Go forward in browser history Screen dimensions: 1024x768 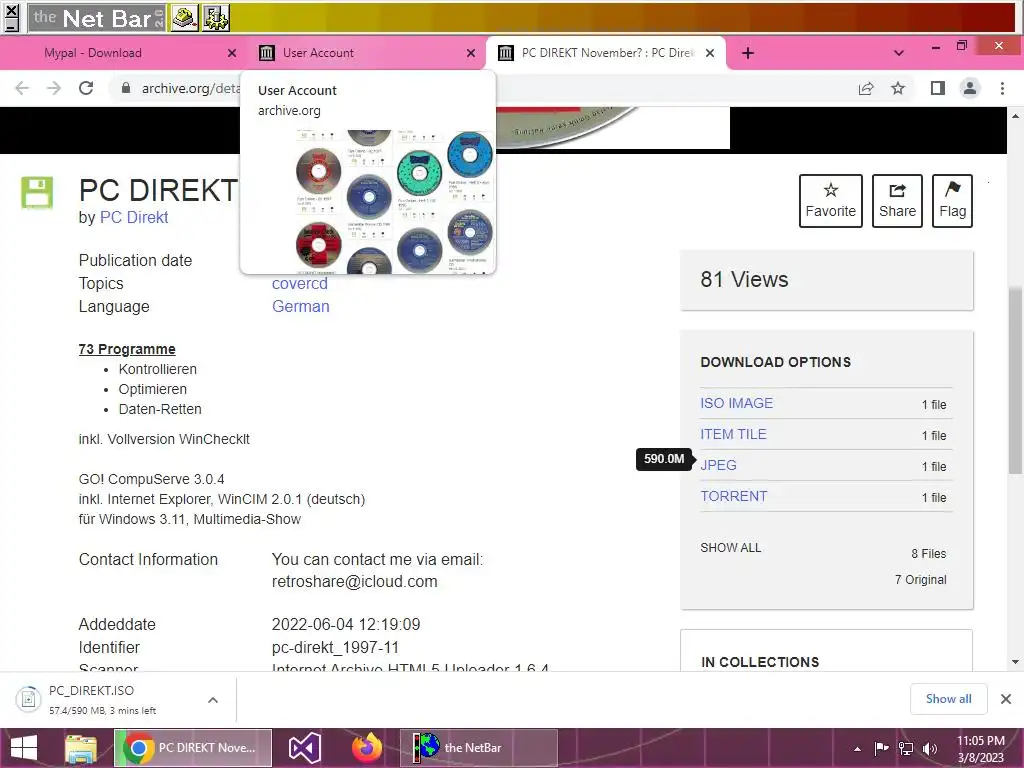pos(54,88)
